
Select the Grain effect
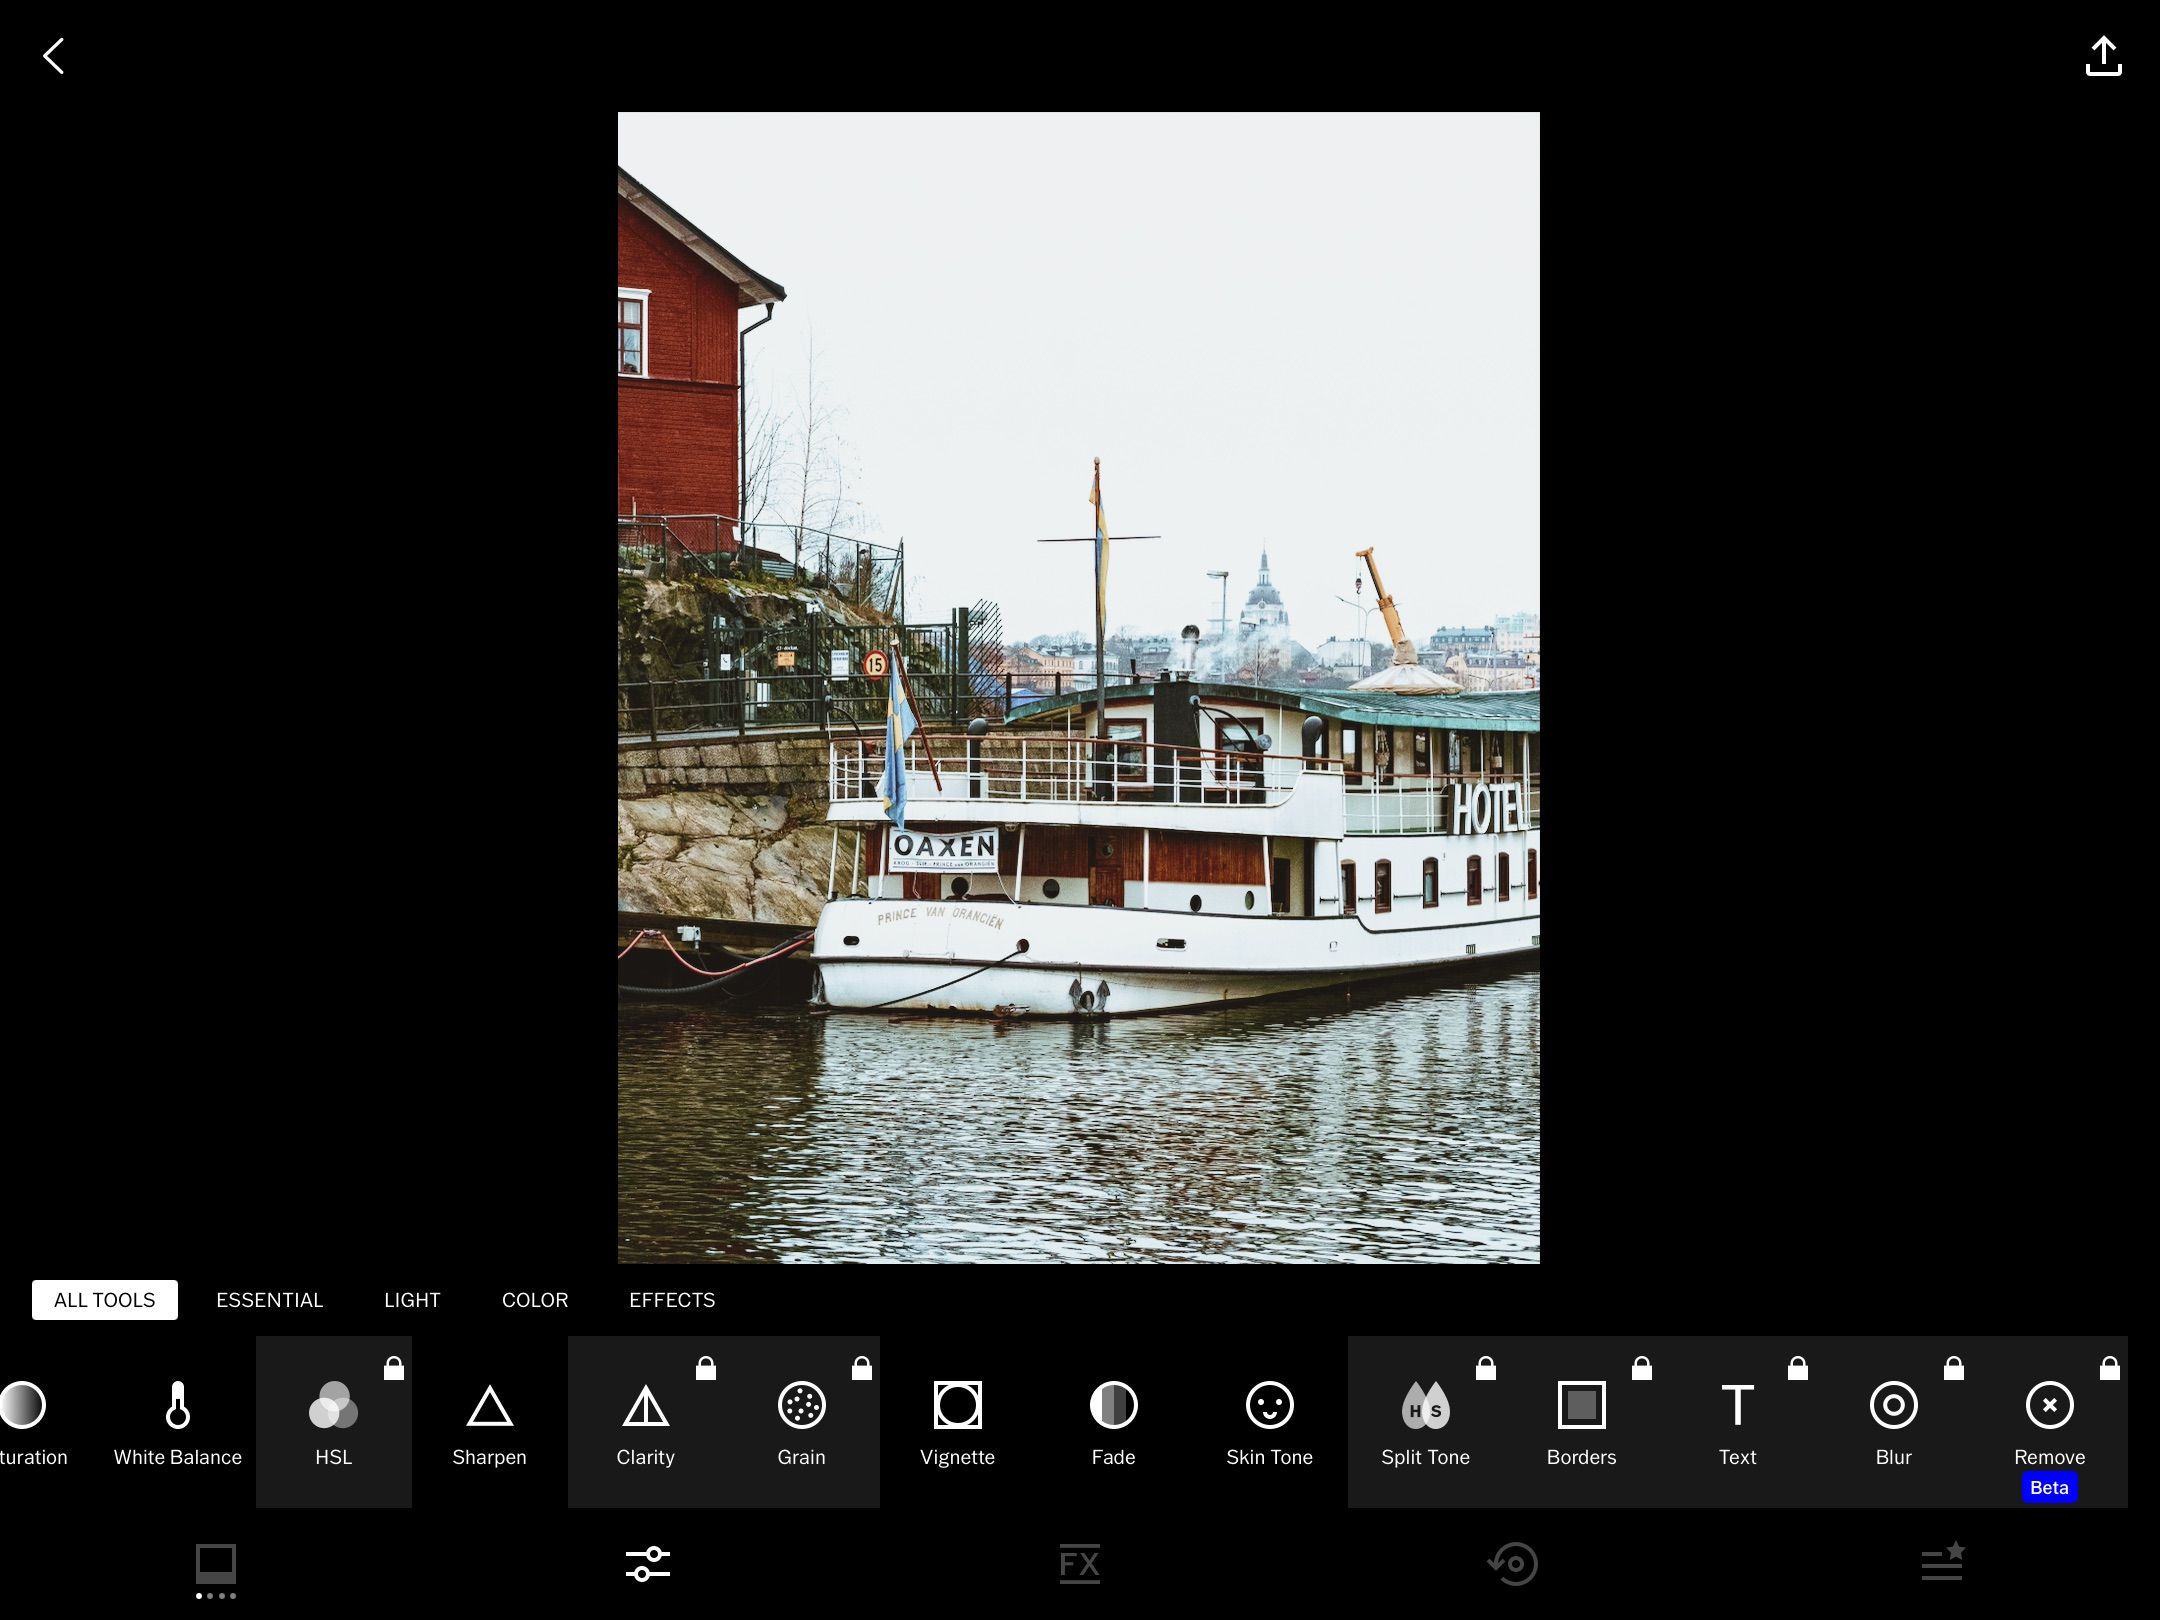[801, 1420]
